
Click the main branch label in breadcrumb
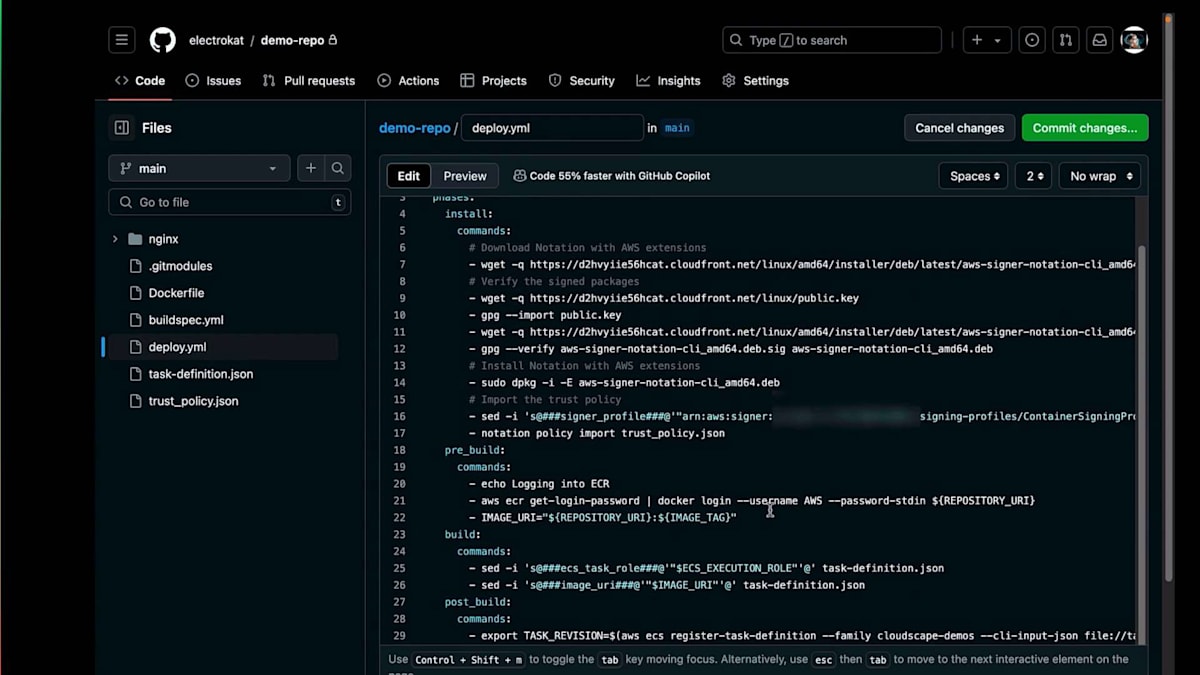pyautogui.click(x=677, y=128)
